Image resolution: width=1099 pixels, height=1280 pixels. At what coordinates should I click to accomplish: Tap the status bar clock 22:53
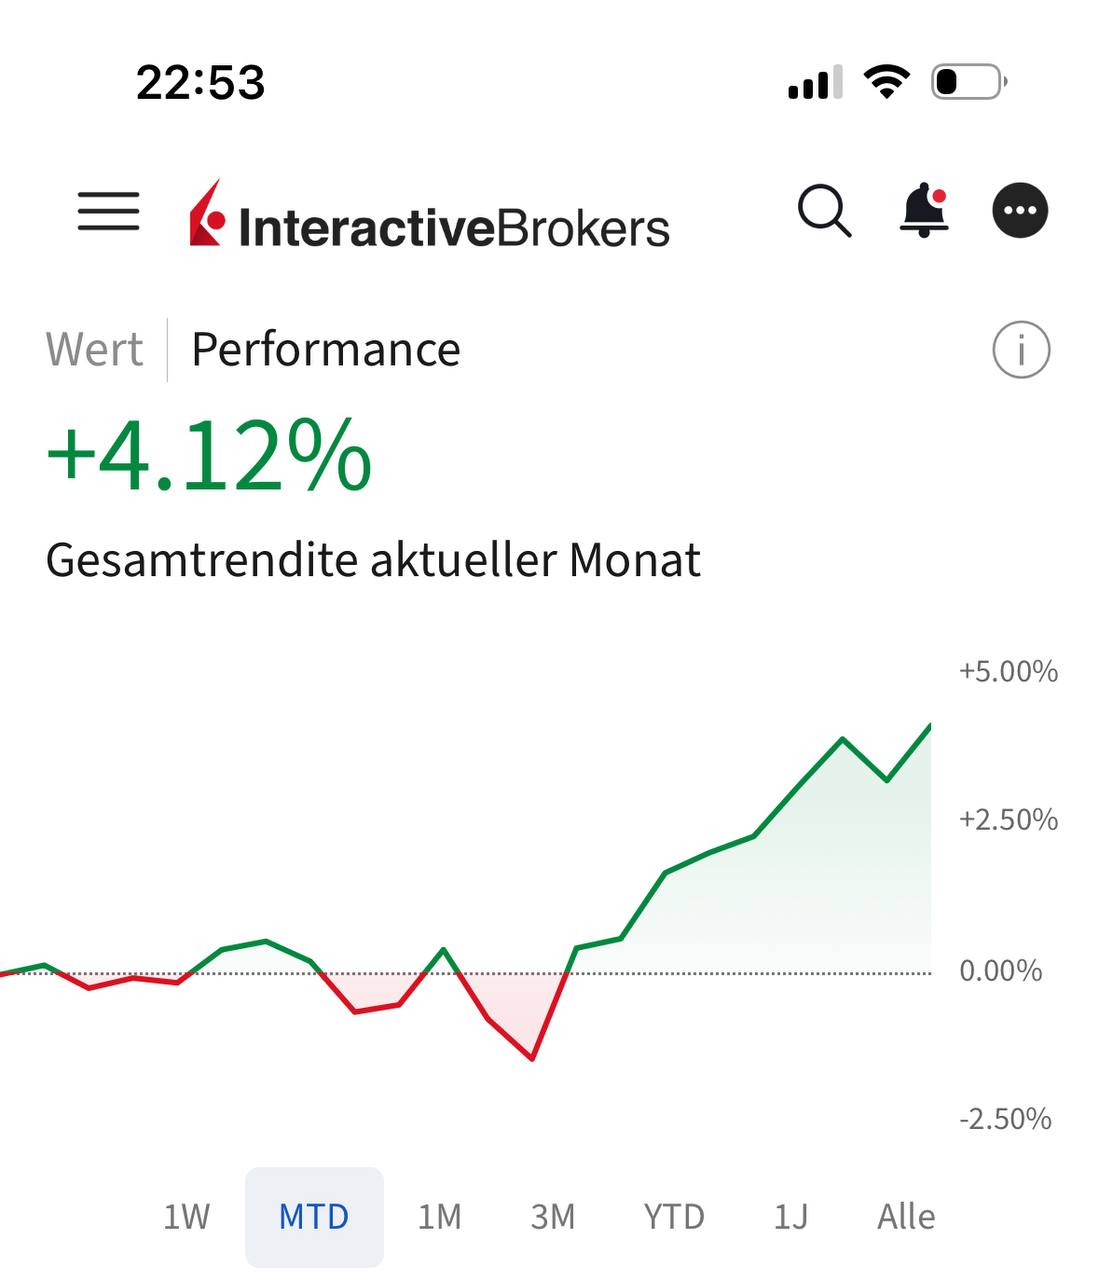point(201,82)
